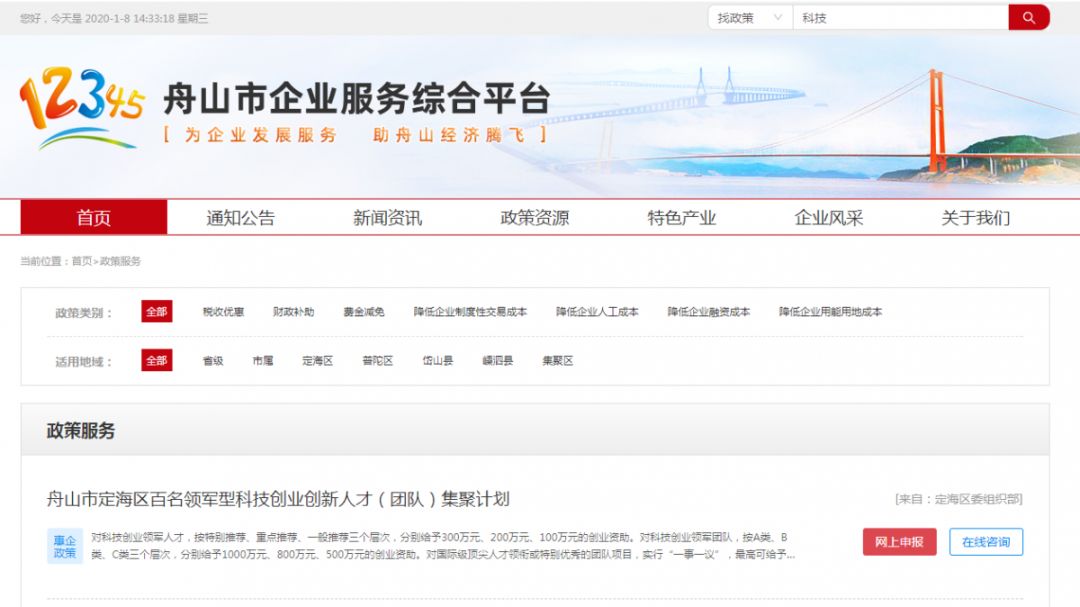
Task: Select the 财政补助 policy category filter
Action: click(x=290, y=311)
